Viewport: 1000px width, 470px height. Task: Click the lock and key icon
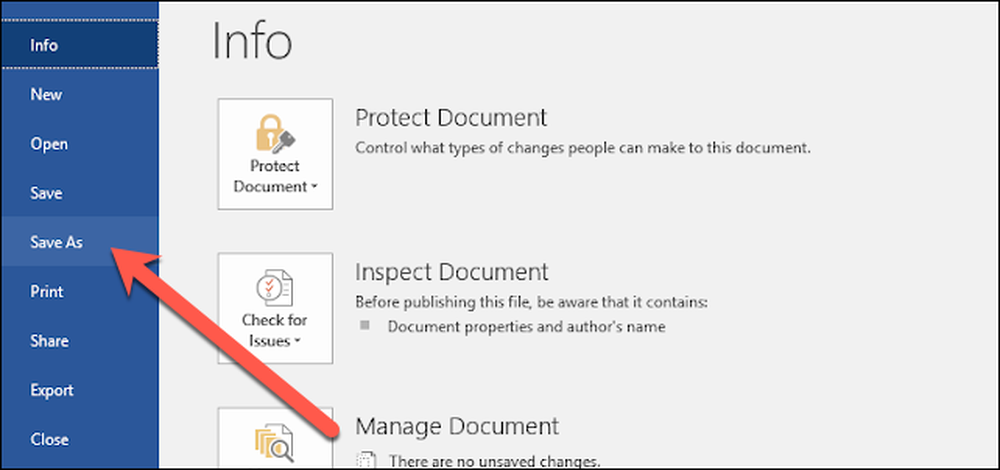(x=275, y=133)
